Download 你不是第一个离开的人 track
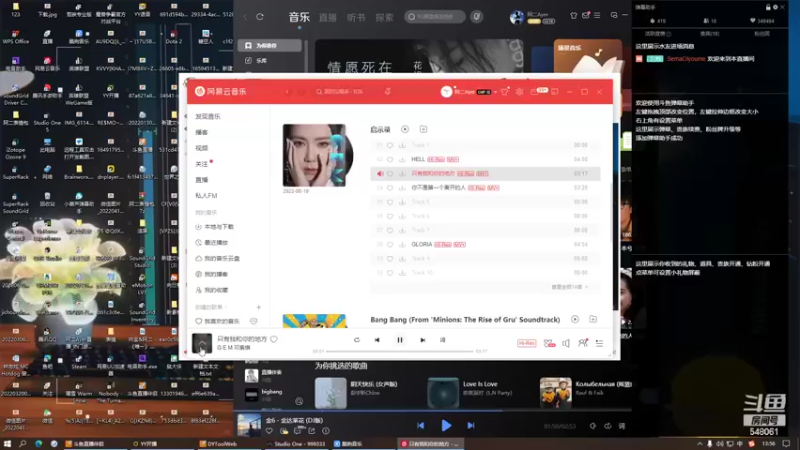The image size is (800, 450). [x=402, y=188]
